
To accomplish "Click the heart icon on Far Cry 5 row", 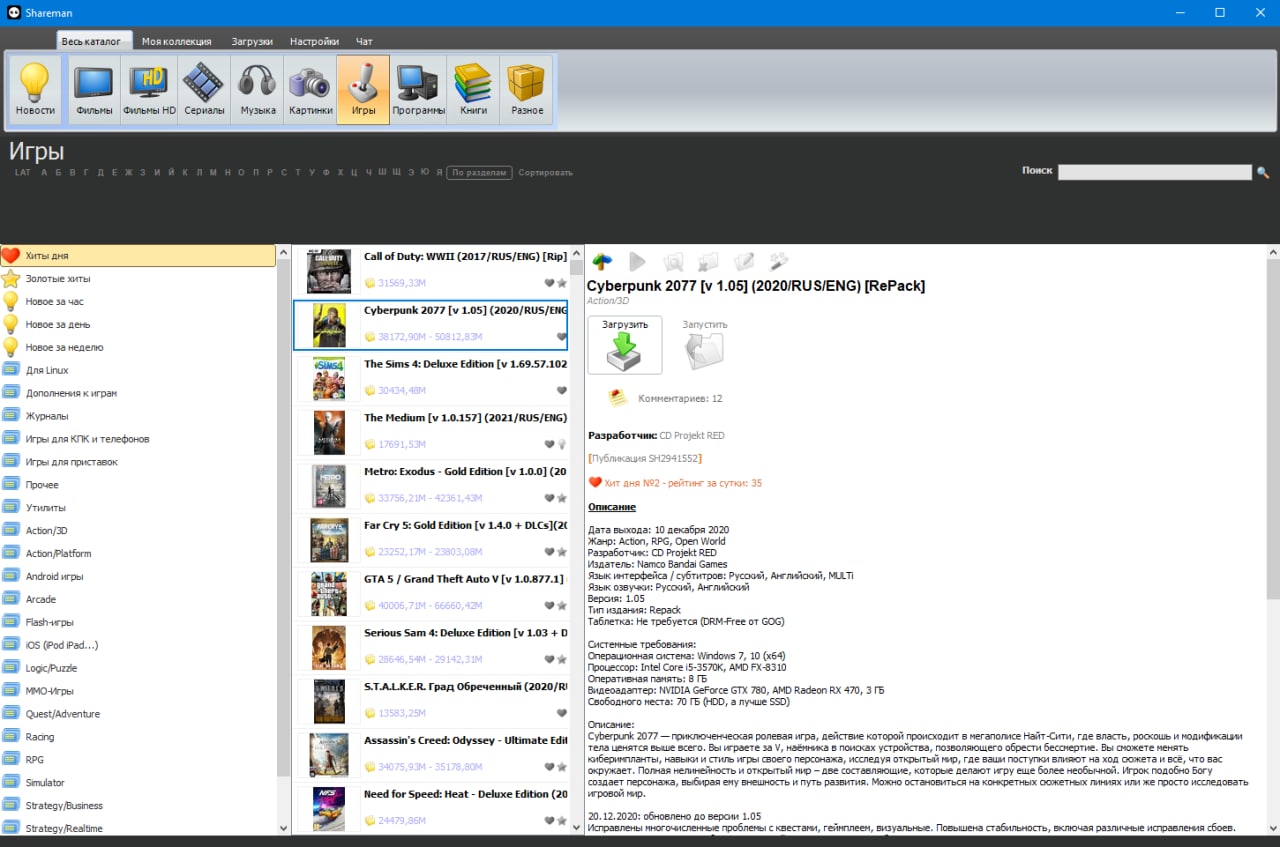I will 550,551.
